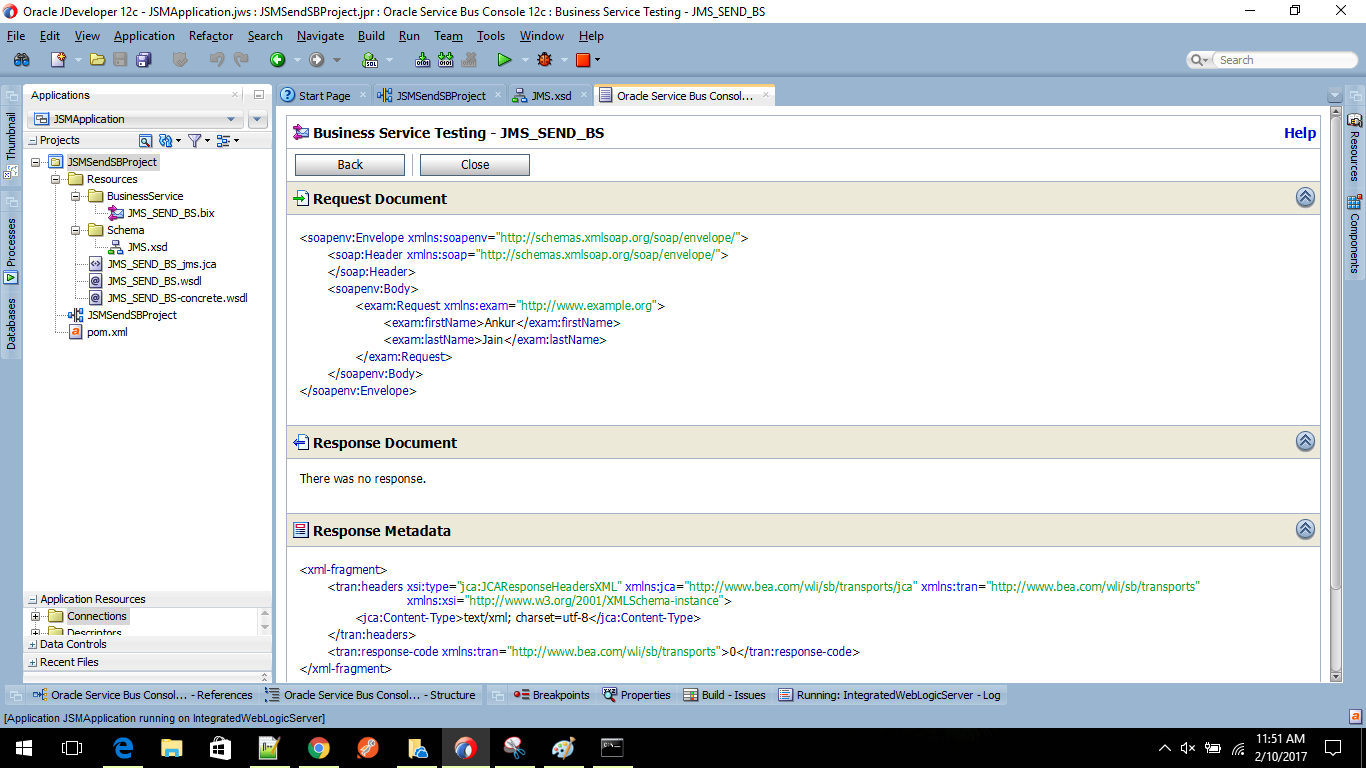Click the Rebuild project toolbar icon
Image resolution: width=1366 pixels, height=768 pixels.
coord(446,60)
